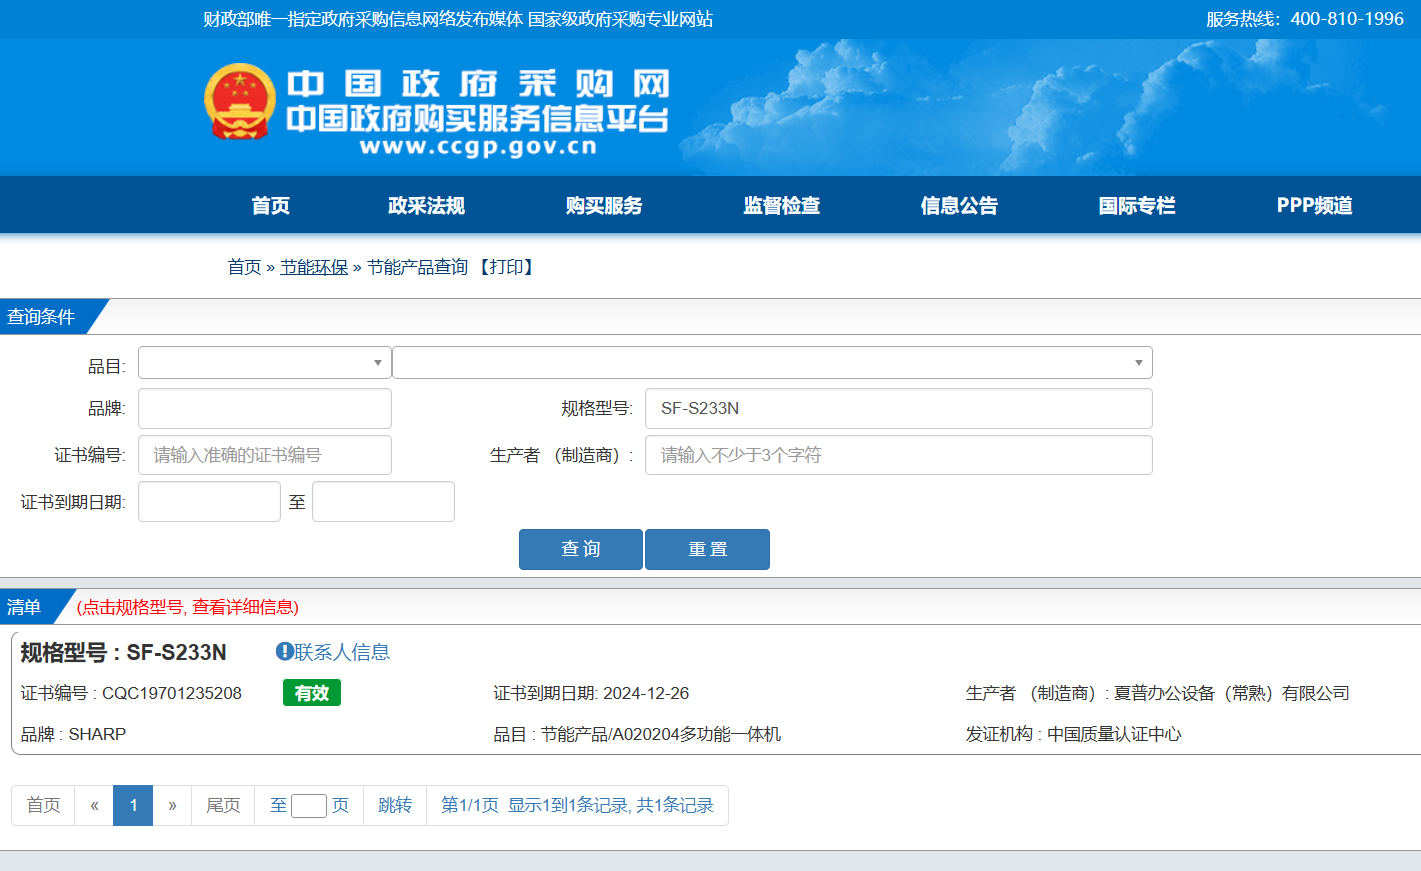
Task: Click expiry date 2024-12-26 text
Action: pyautogui.click(x=646, y=693)
